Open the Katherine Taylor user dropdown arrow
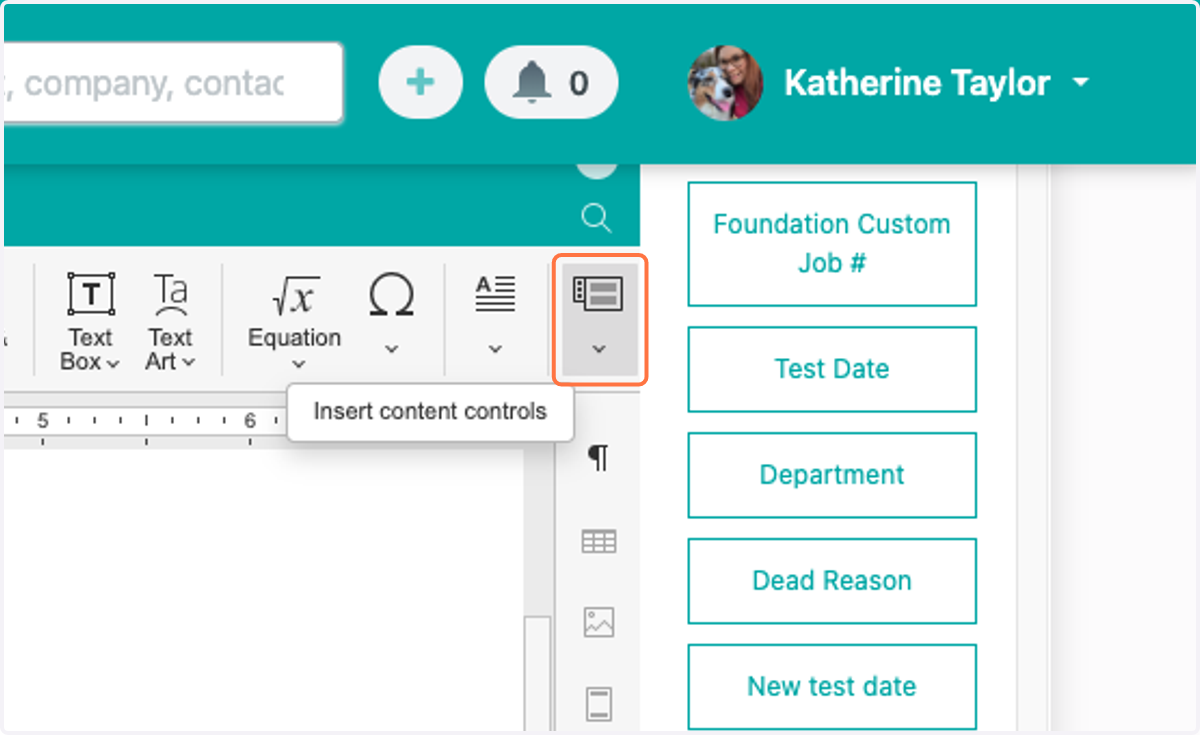Image resolution: width=1200 pixels, height=735 pixels. [1080, 83]
